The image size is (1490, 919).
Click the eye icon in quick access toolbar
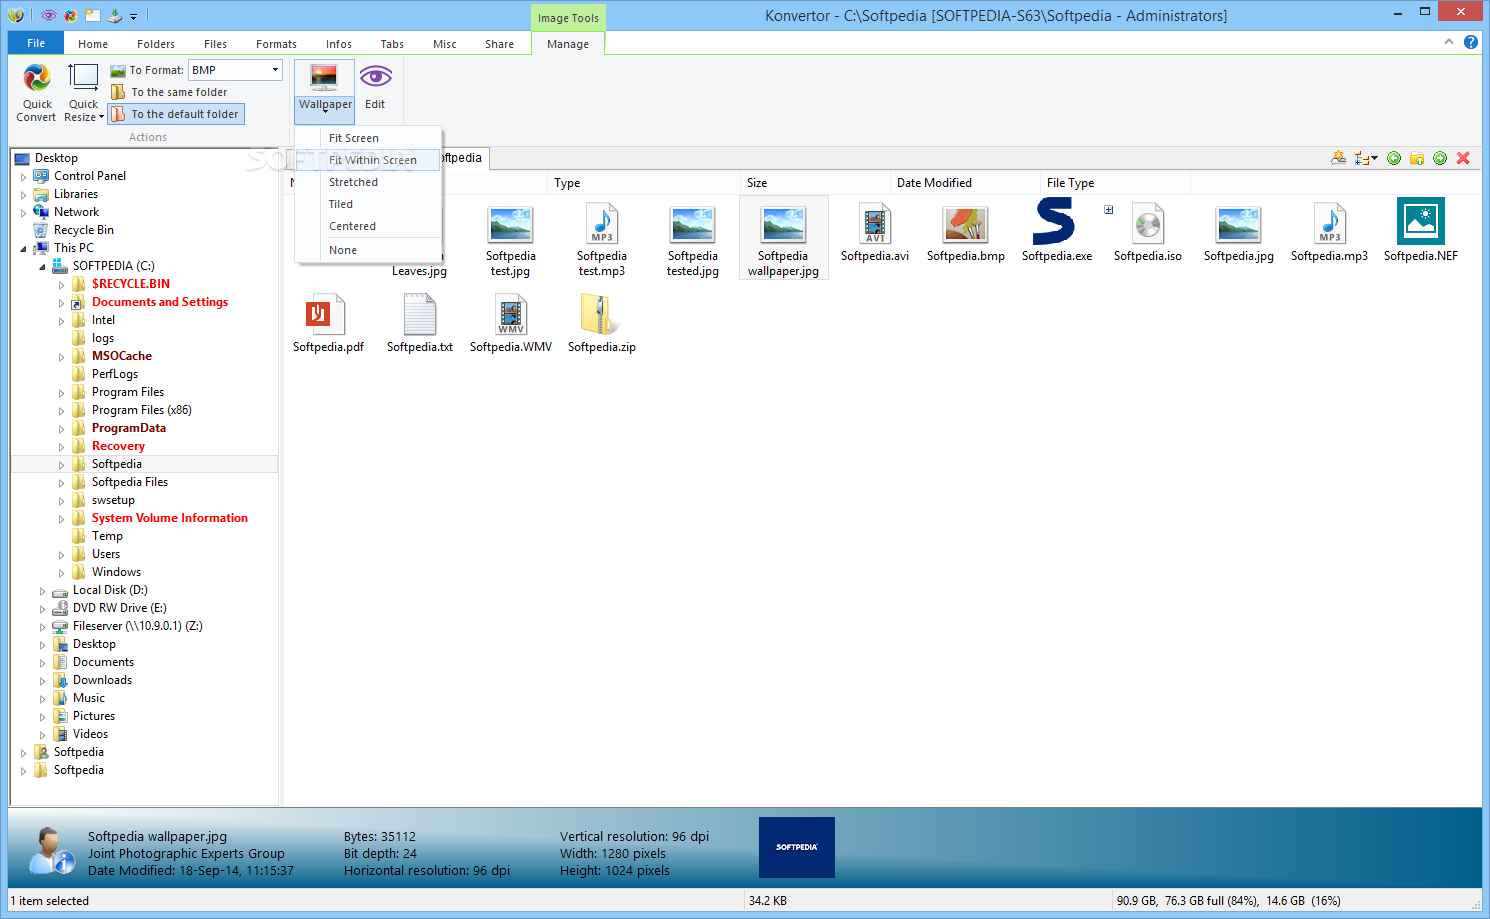click(48, 15)
